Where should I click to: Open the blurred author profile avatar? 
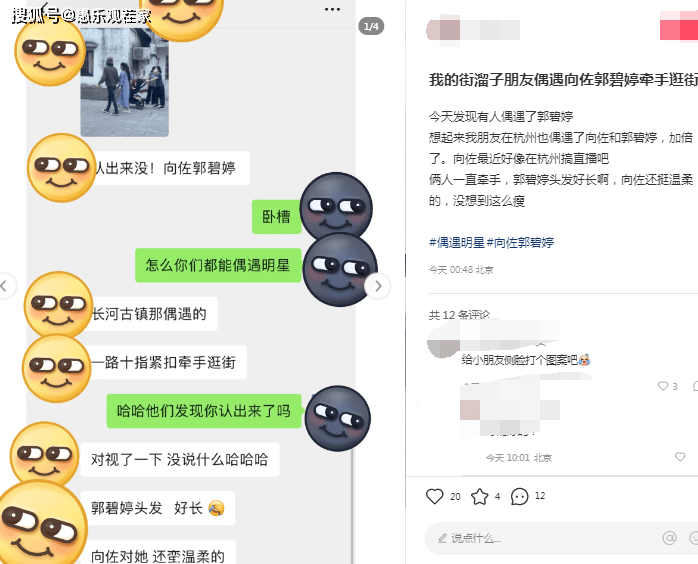point(443,30)
